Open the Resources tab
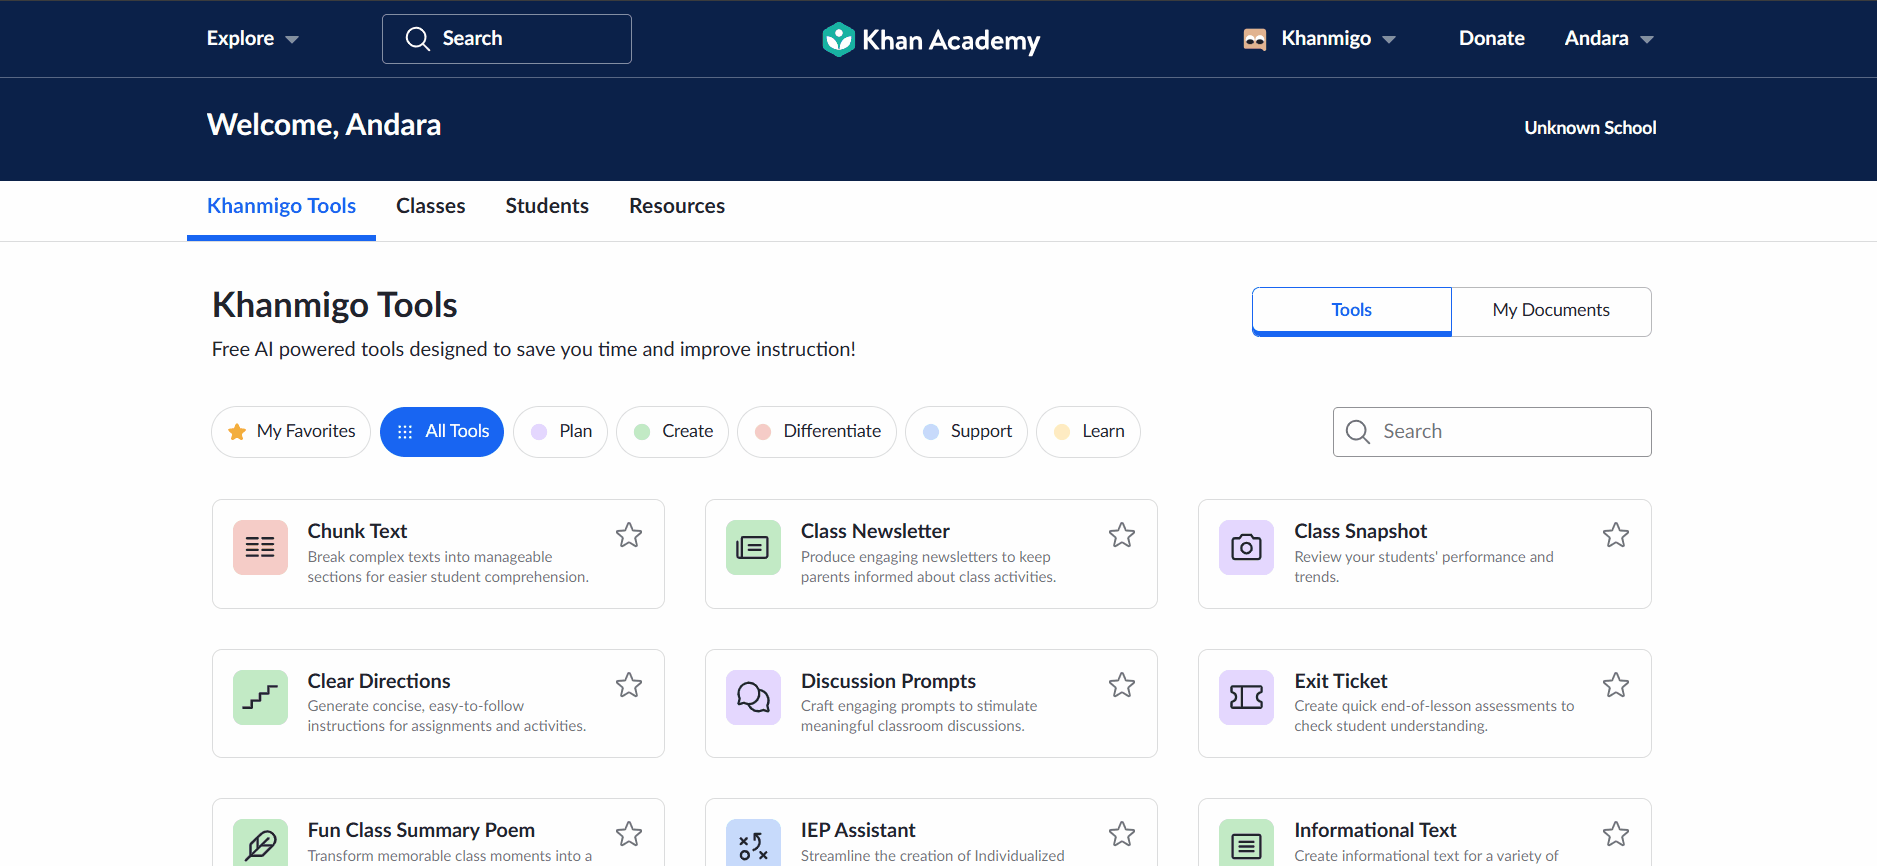The width and height of the screenshot is (1877, 866). tap(677, 206)
